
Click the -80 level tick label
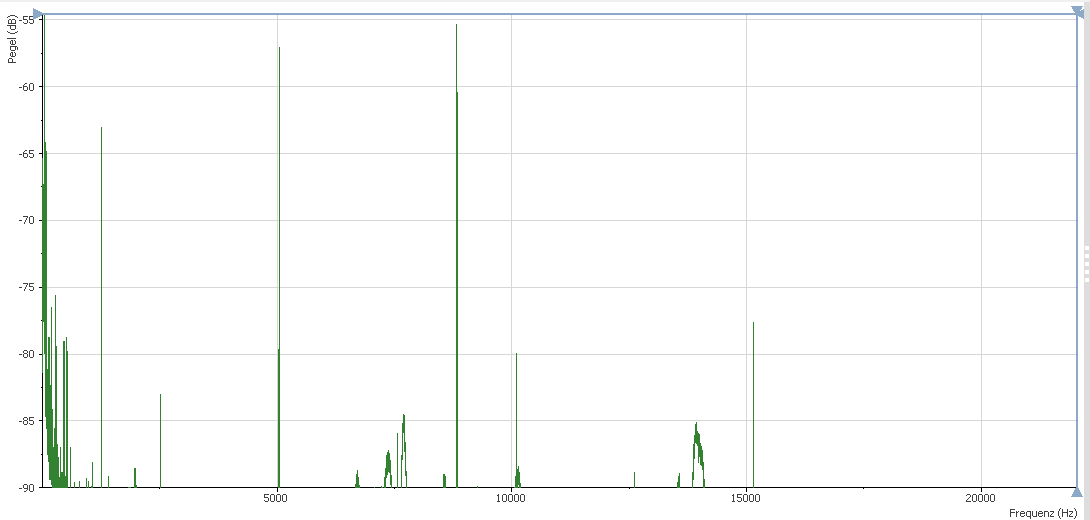click(28, 354)
